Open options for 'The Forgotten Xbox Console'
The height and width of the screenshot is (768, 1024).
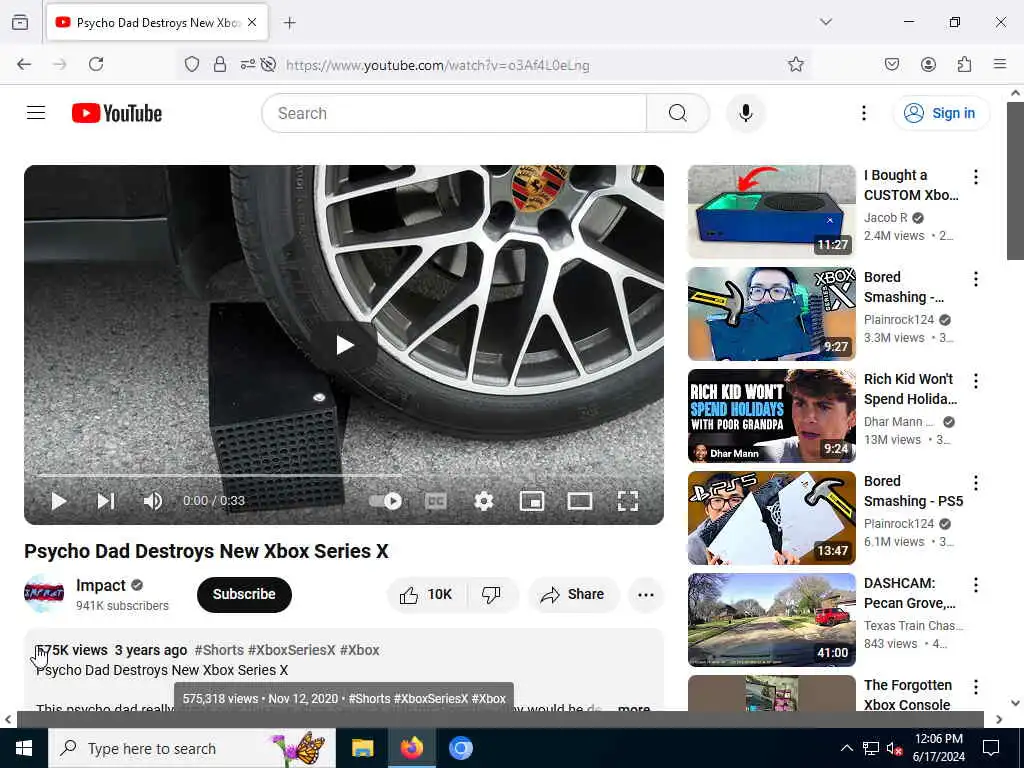pyautogui.click(x=976, y=686)
